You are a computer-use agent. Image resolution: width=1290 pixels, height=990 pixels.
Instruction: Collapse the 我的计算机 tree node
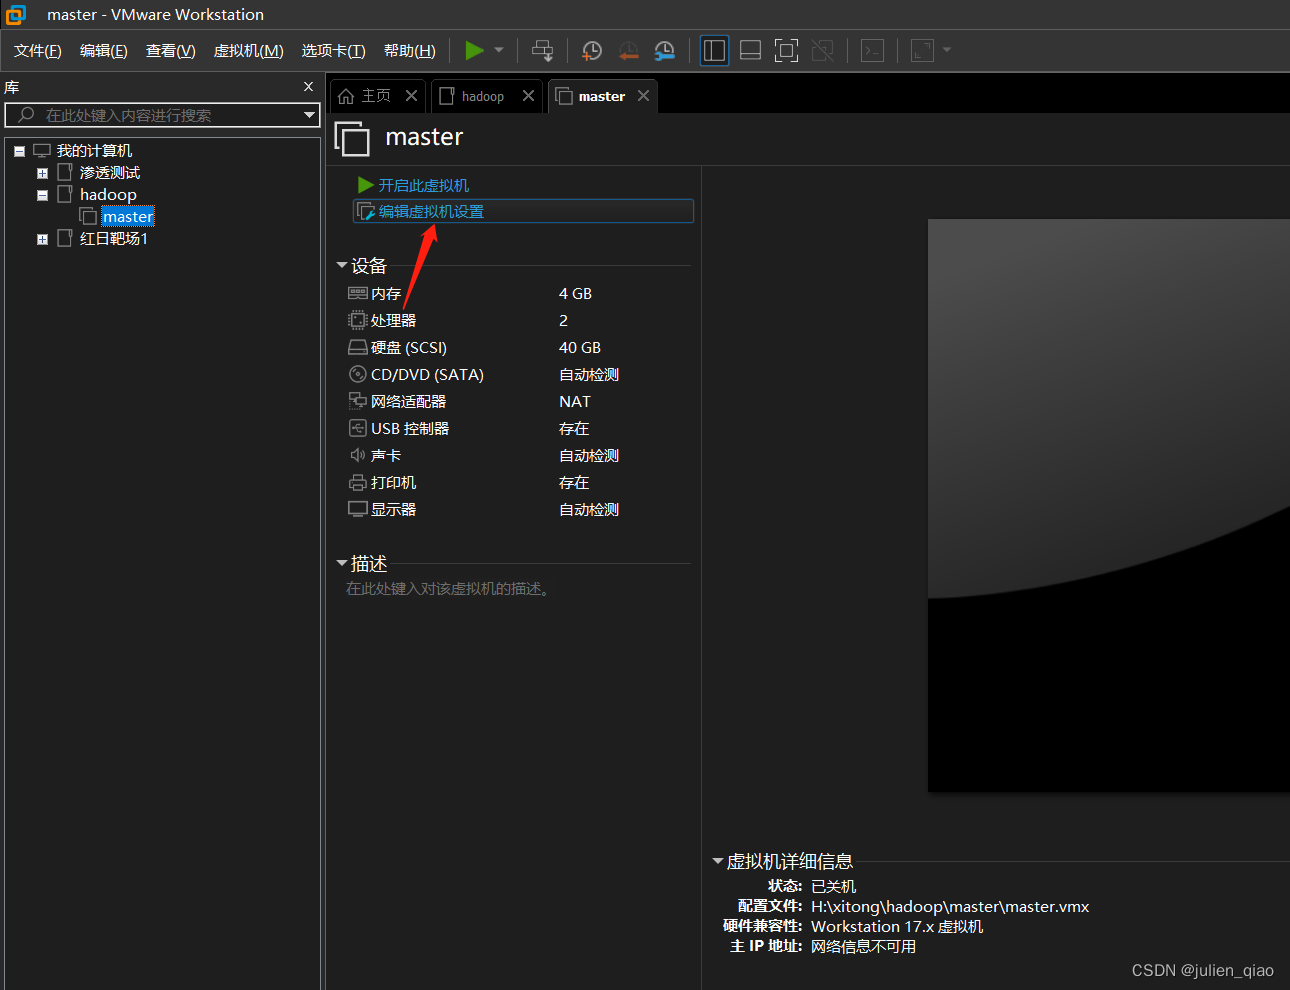(19, 152)
